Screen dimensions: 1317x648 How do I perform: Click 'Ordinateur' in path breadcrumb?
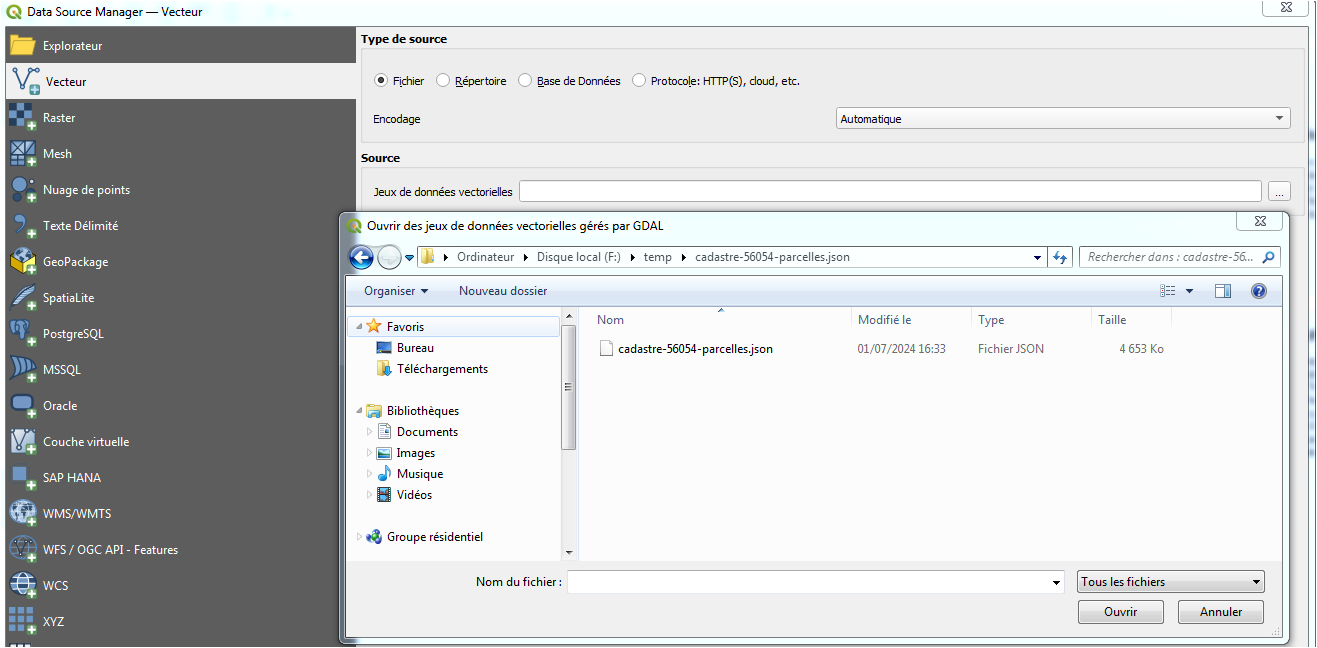(486, 257)
